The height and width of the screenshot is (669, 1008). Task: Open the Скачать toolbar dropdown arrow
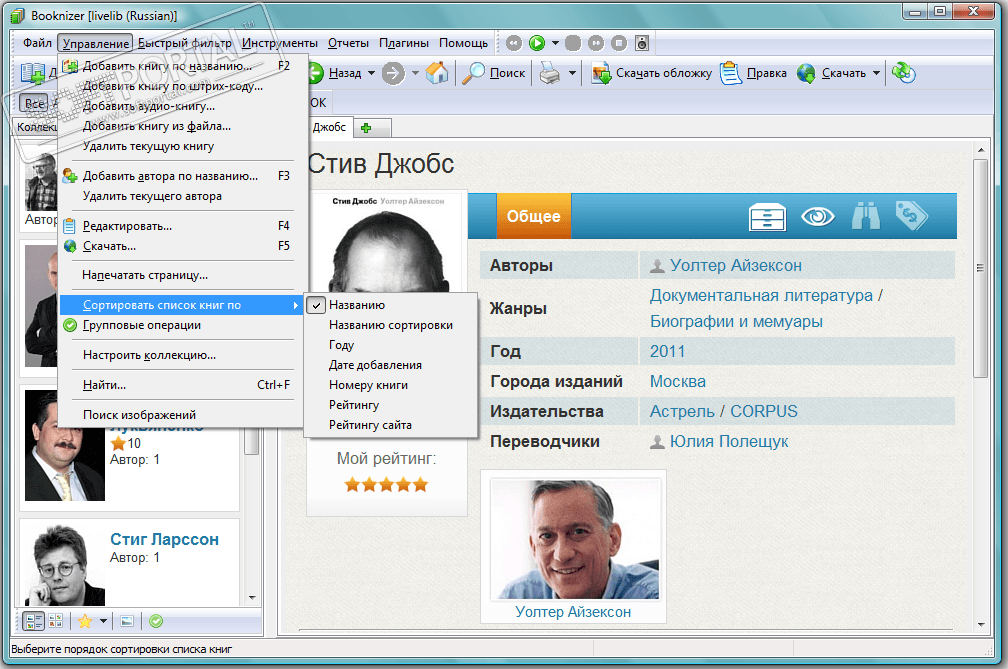click(876, 73)
